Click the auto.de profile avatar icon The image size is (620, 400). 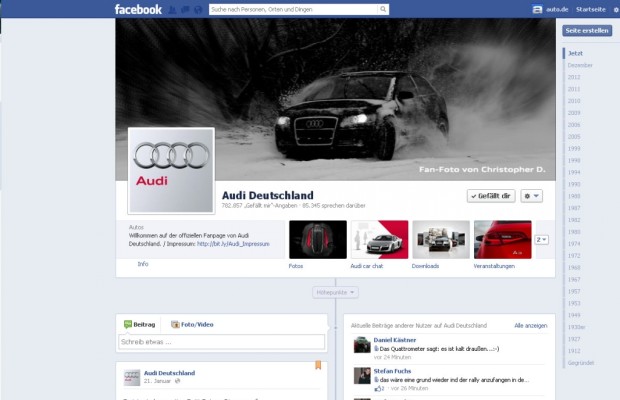537,9
